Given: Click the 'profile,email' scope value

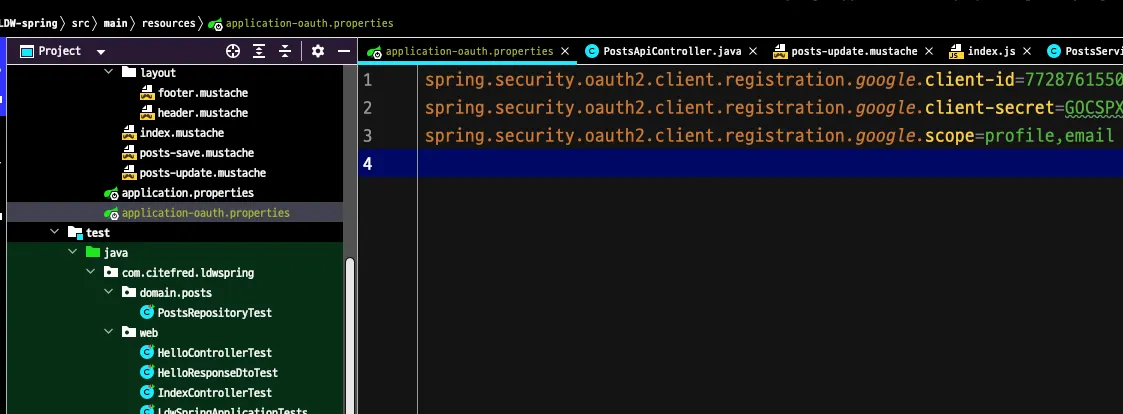Looking at the screenshot, I should 1049,135.
